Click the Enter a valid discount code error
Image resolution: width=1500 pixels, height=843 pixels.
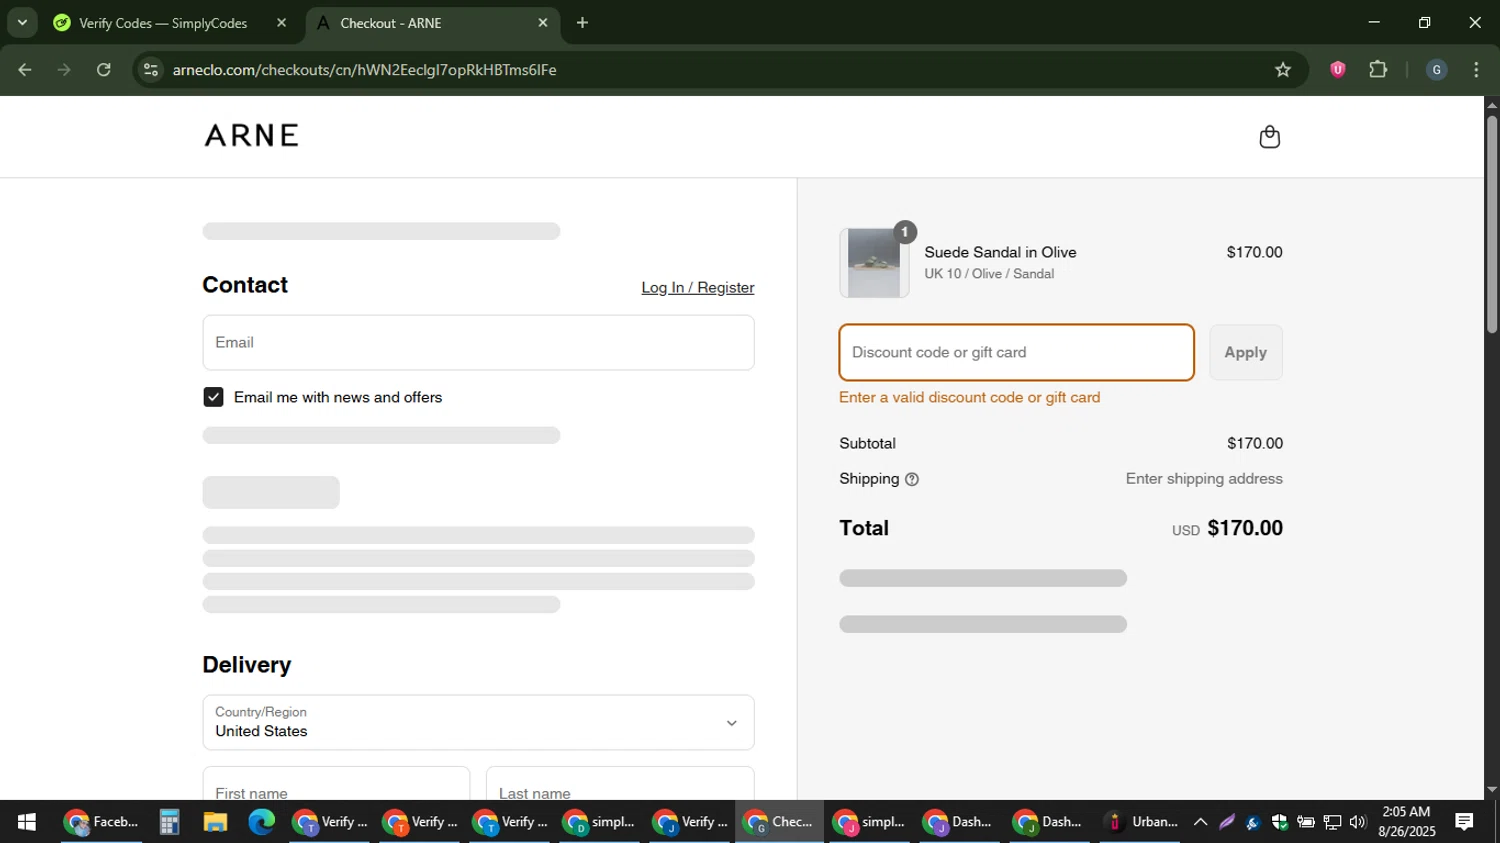tap(969, 398)
